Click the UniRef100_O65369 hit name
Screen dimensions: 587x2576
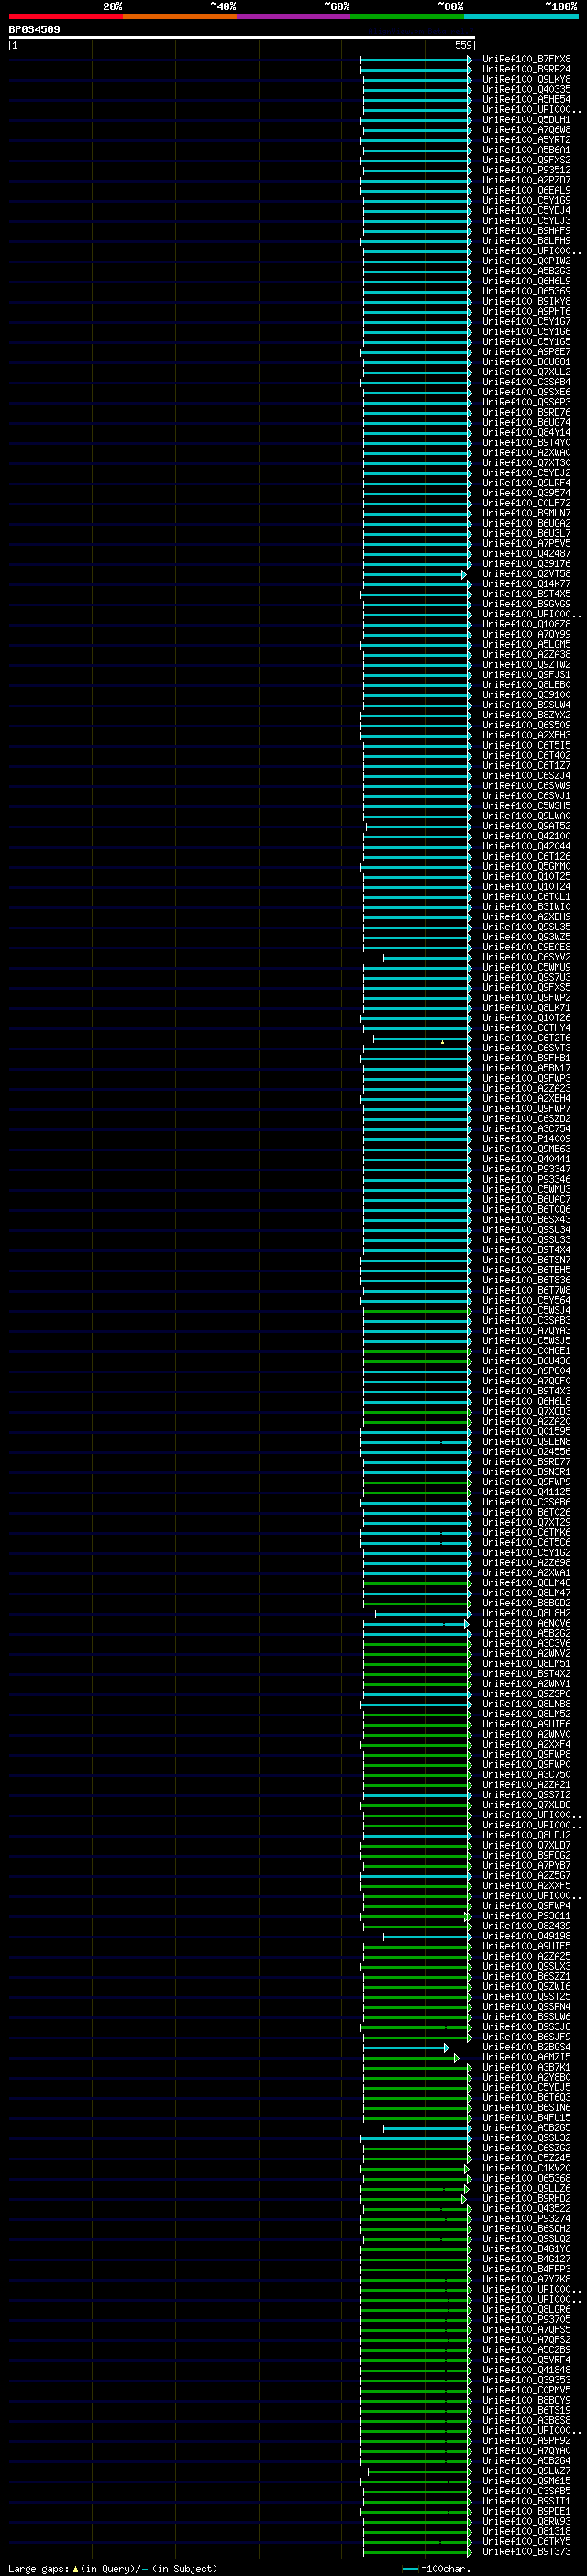(x=527, y=291)
